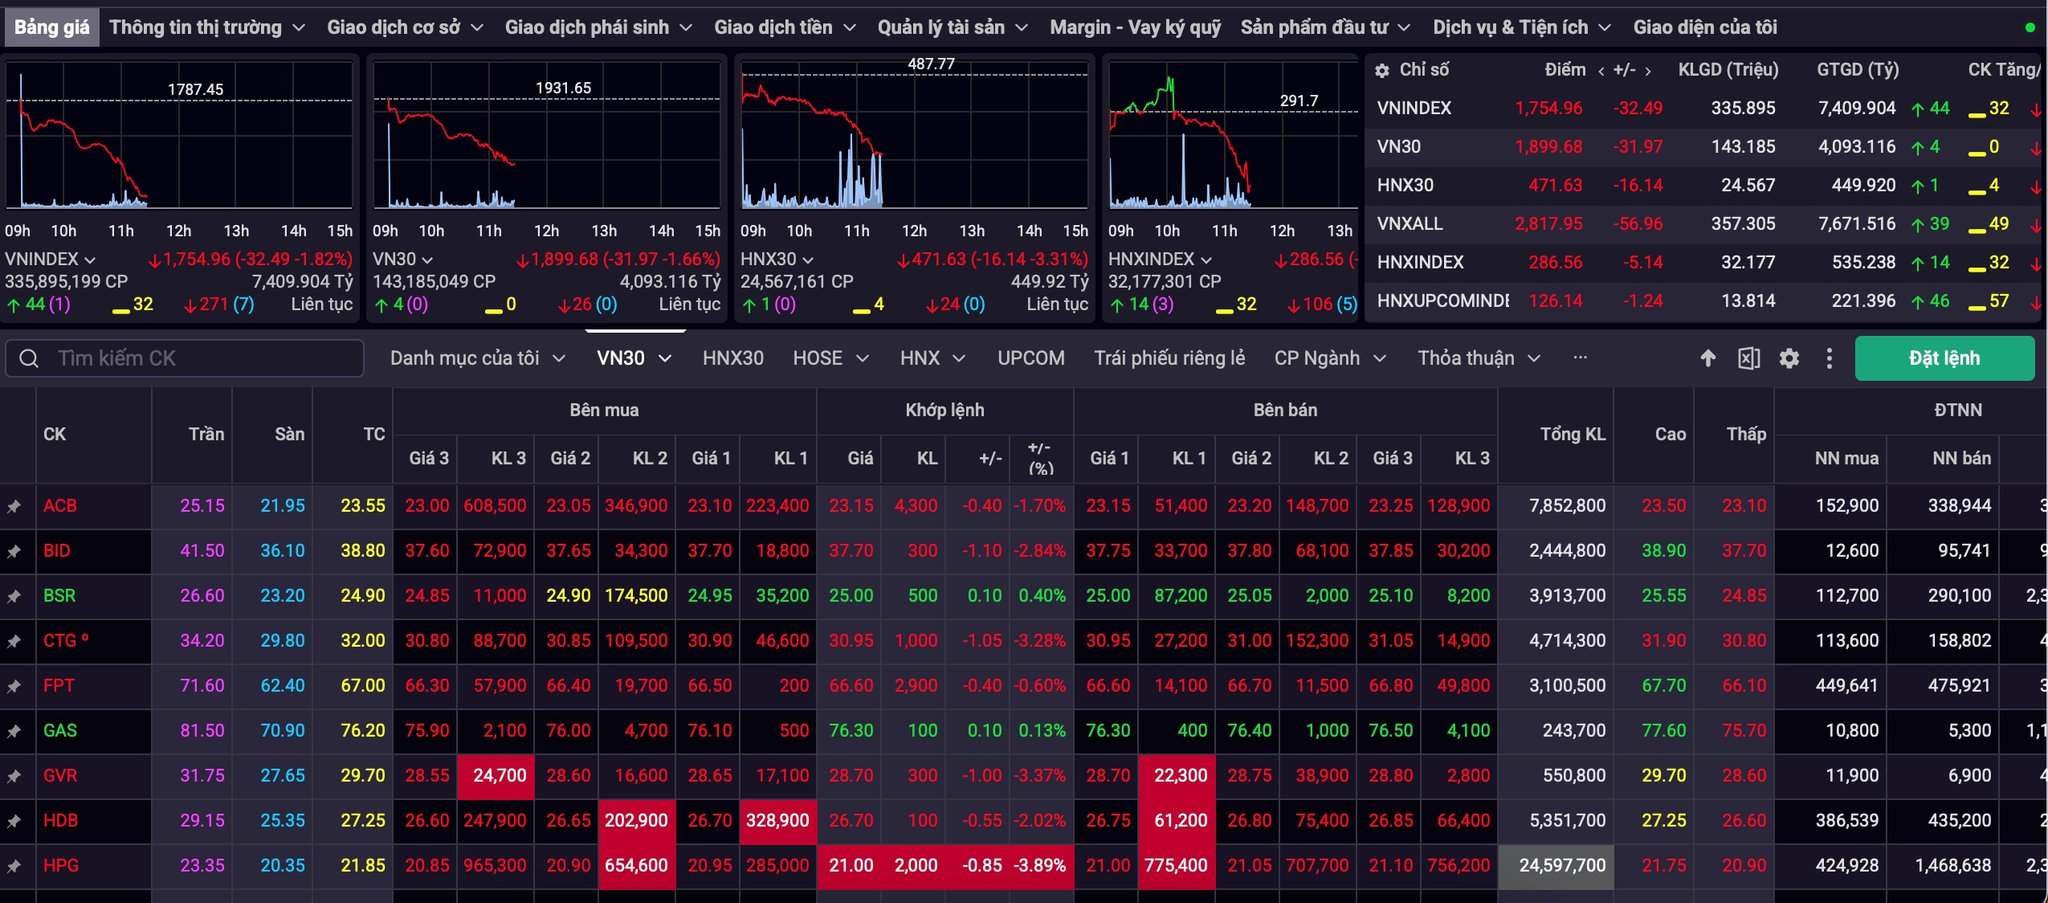Toggle the pin for the FPT stock
The height and width of the screenshot is (903, 2048).
pos(14,687)
